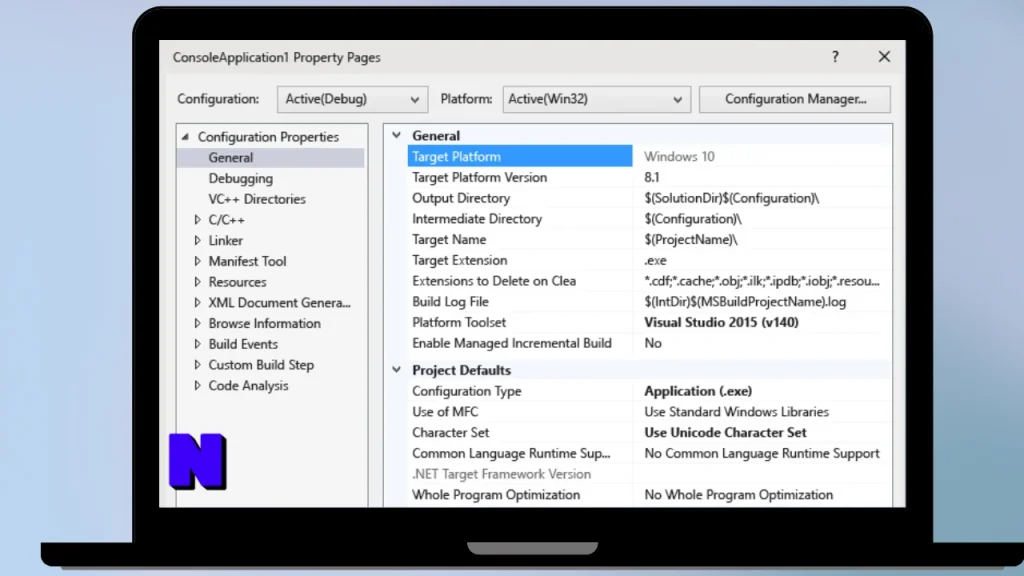1024x576 pixels.
Task: Open the Configuration dropdown Active(Debug)
Action: click(352, 99)
